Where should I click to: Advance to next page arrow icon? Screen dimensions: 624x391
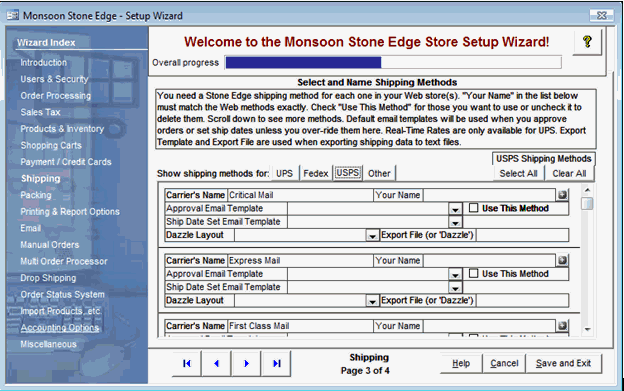pyautogui.click(x=246, y=363)
